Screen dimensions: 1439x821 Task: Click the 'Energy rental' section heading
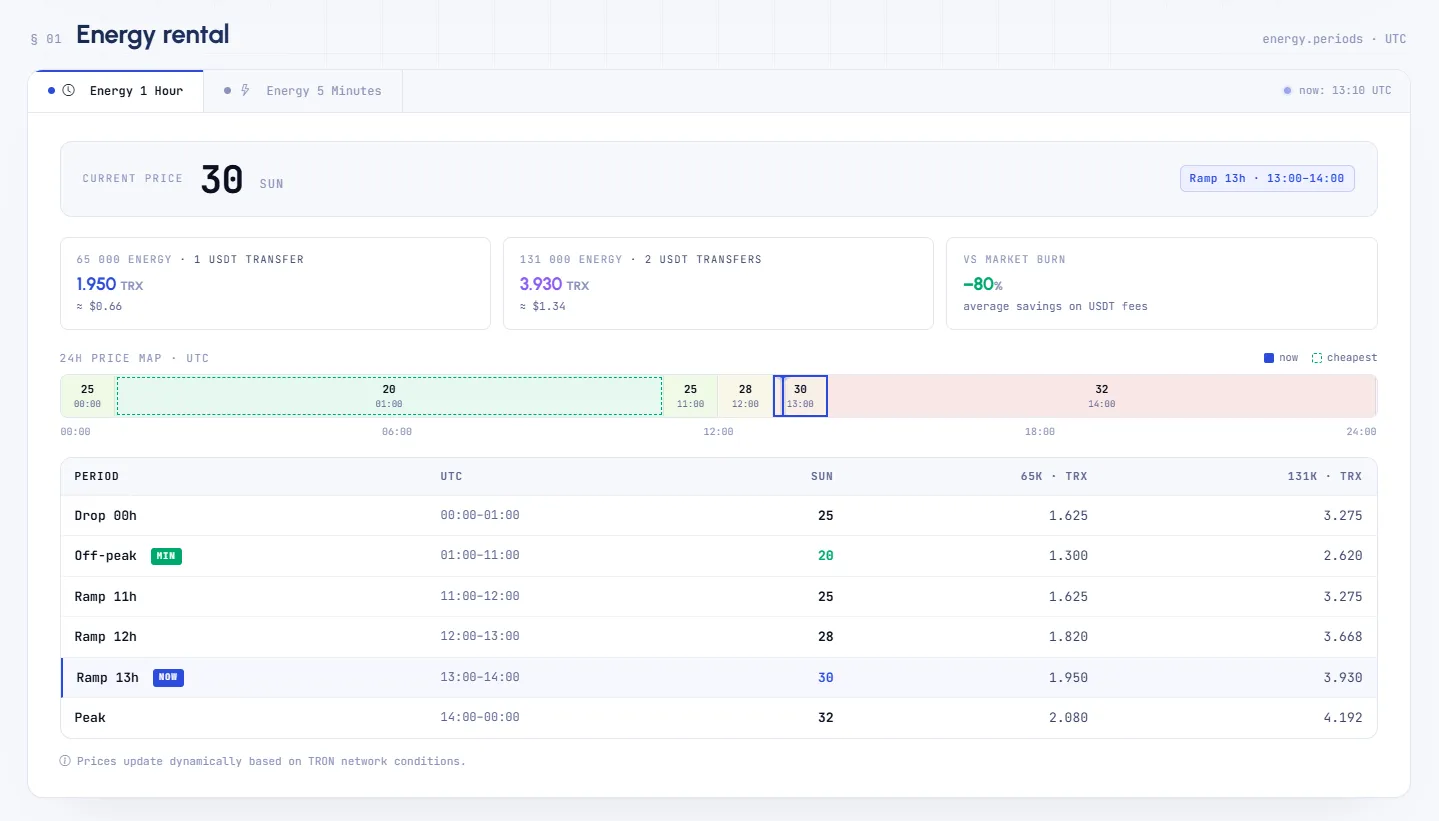click(152, 35)
